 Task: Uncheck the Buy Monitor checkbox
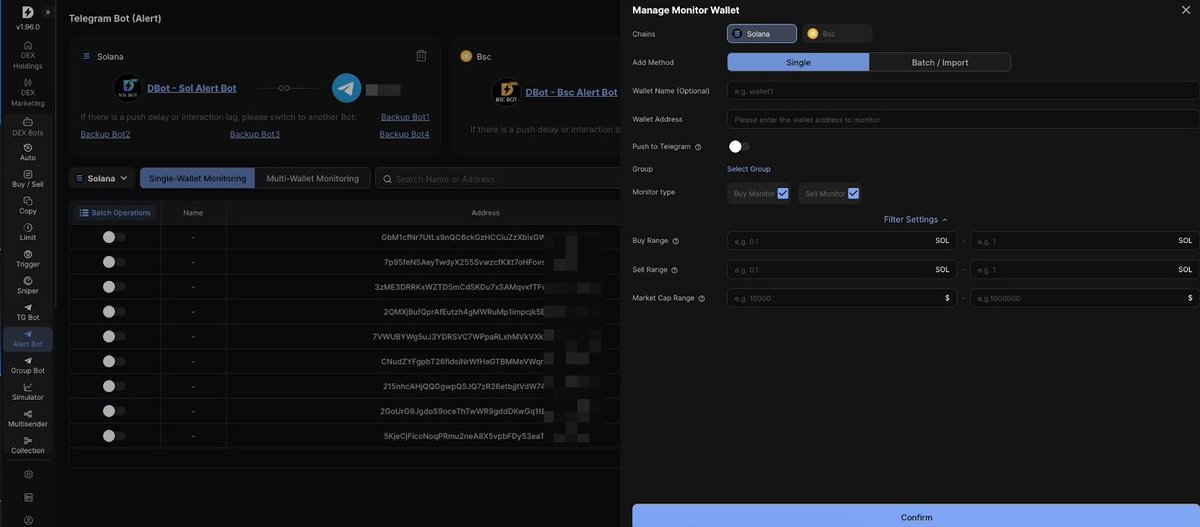783,193
